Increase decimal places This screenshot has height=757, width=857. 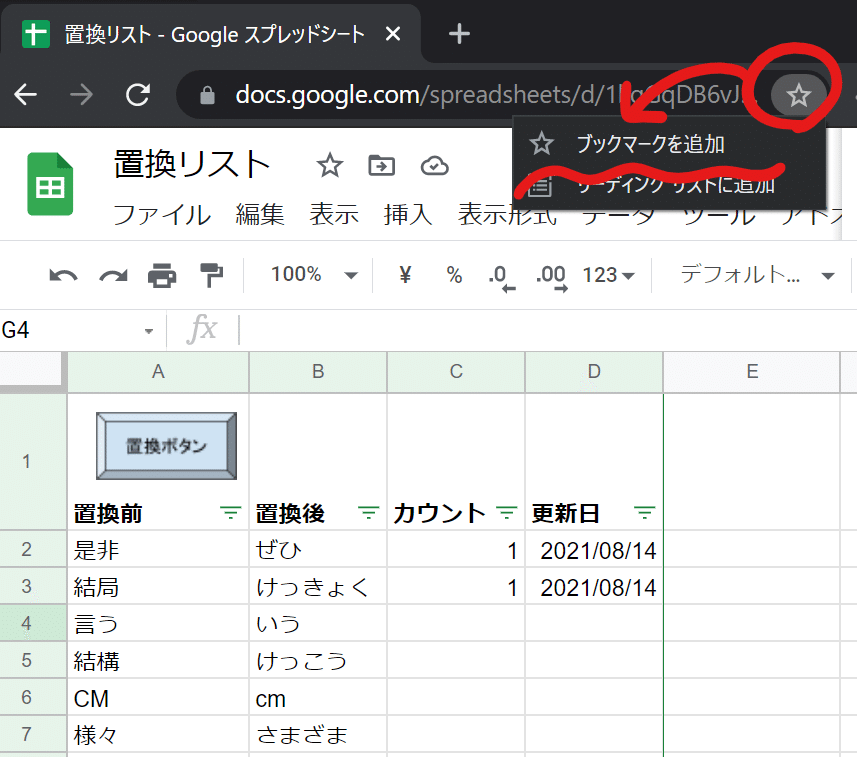click(x=551, y=277)
